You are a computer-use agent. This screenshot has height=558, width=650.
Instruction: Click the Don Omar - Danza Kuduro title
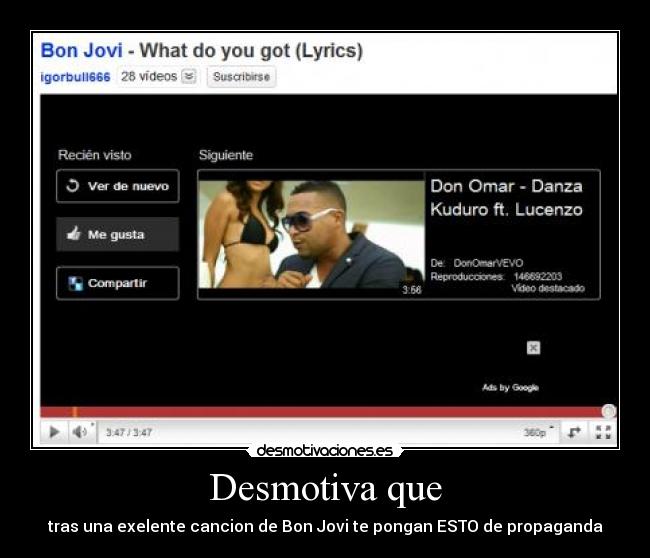(506, 198)
